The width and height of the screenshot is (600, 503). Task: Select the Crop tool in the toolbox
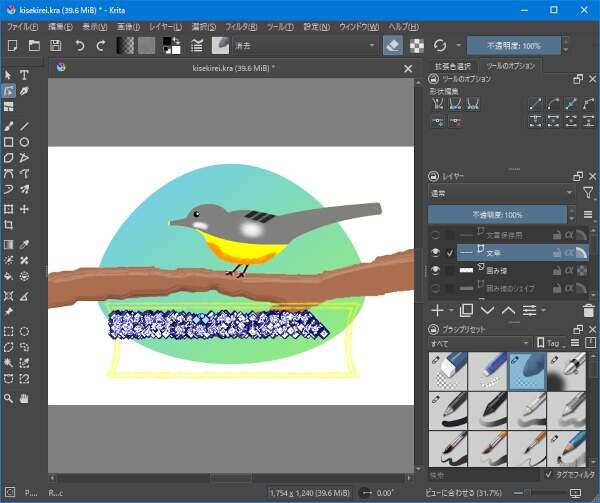9,226
